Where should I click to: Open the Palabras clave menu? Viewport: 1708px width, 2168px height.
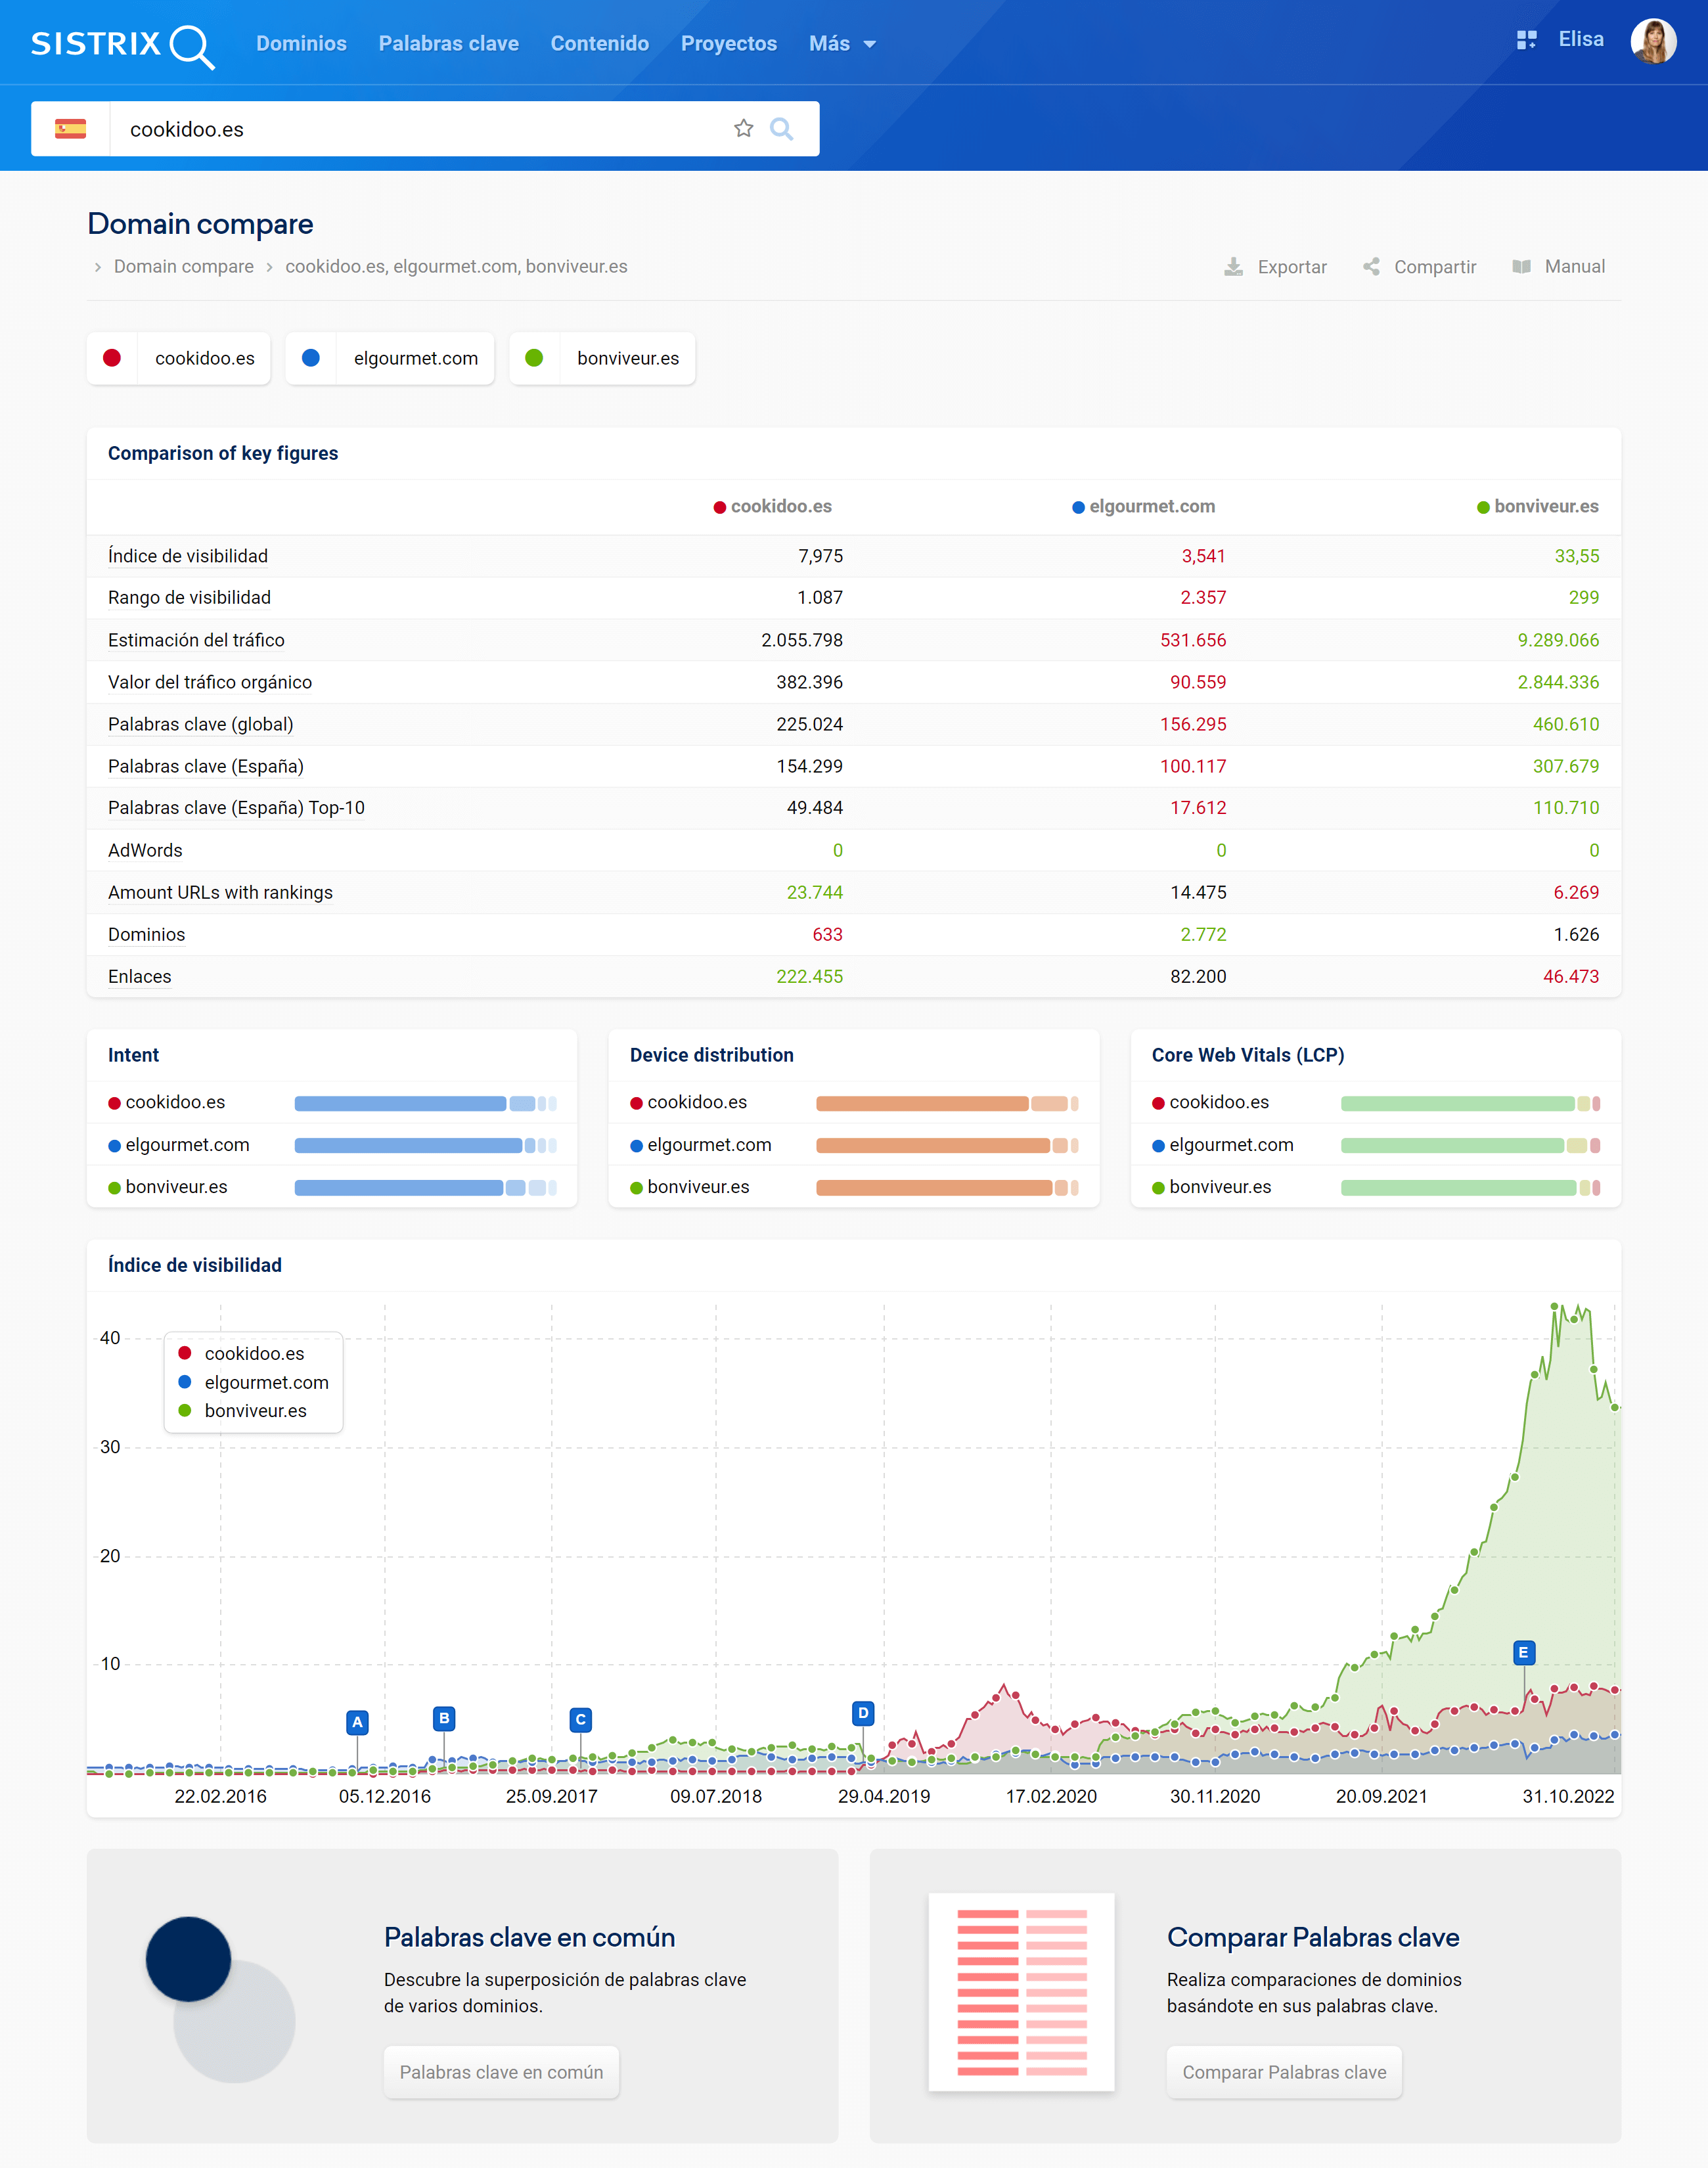point(448,44)
